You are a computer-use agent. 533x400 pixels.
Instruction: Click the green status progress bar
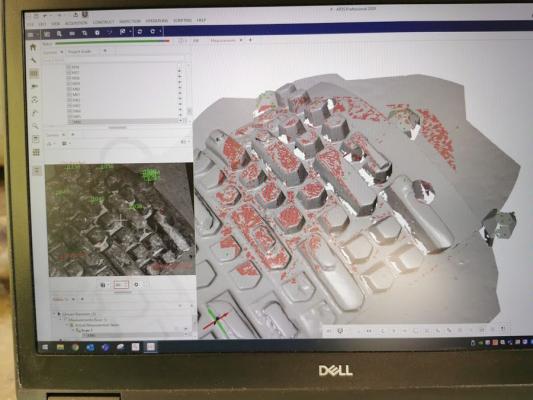click(x=112, y=42)
